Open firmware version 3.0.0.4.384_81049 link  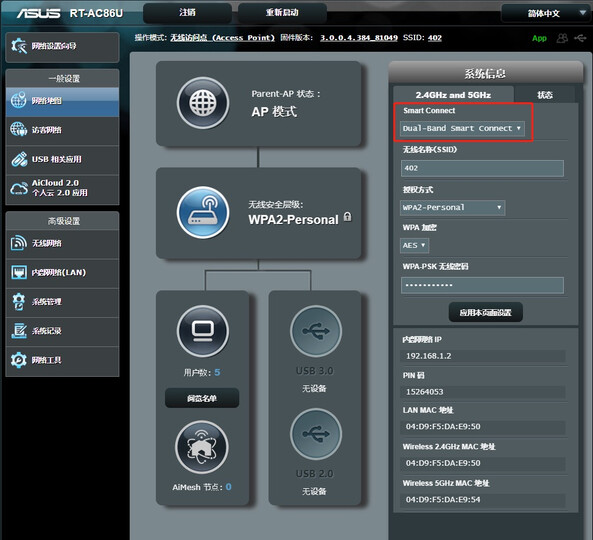point(359,37)
